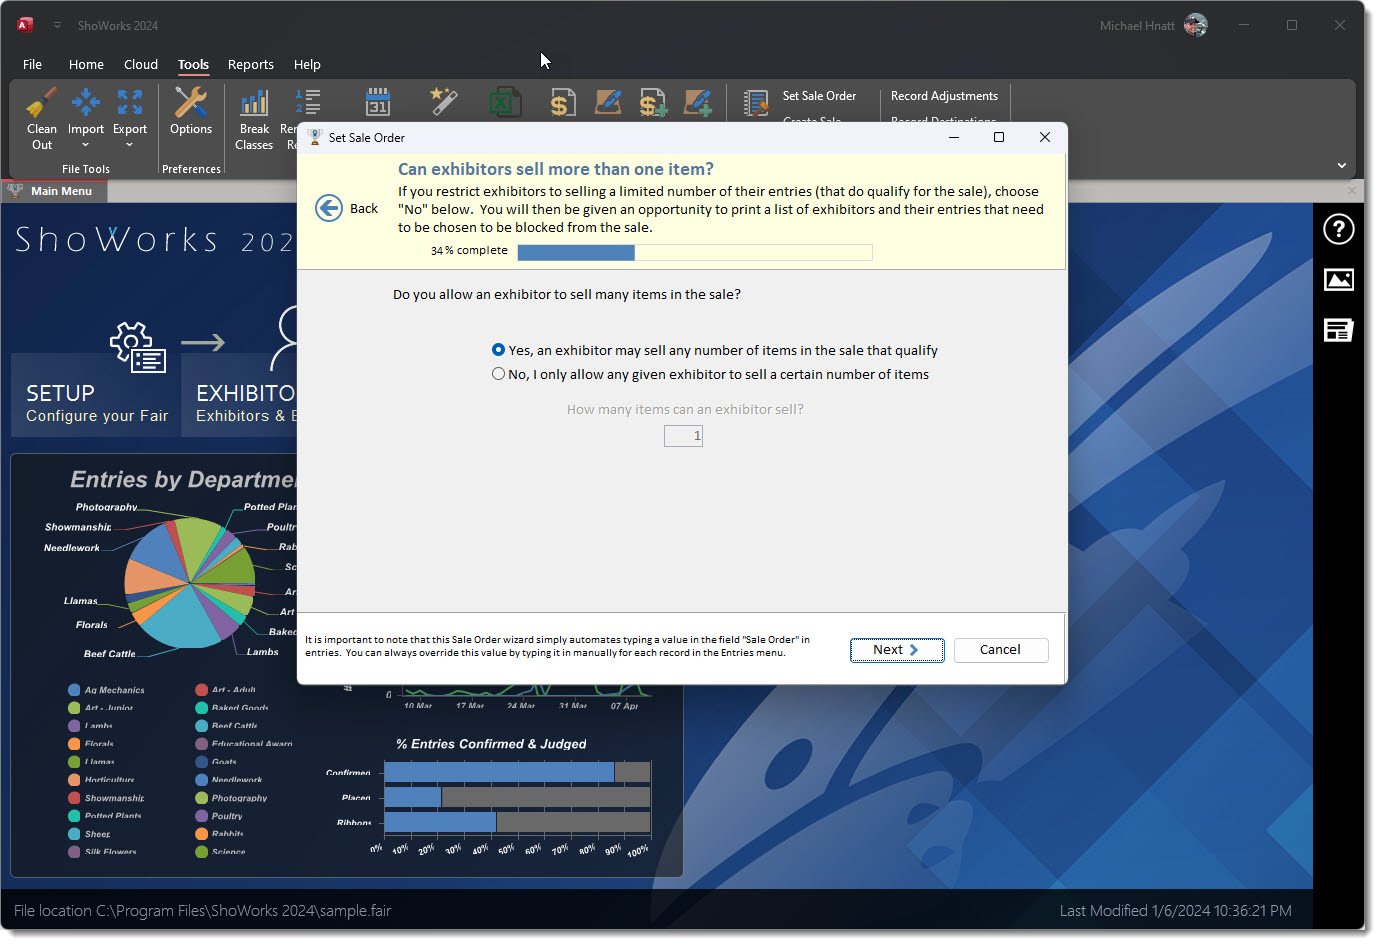This screenshot has height=945, width=1380.
Task: Click the newspaper icon in right sidebar
Action: click(x=1338, y=330)
